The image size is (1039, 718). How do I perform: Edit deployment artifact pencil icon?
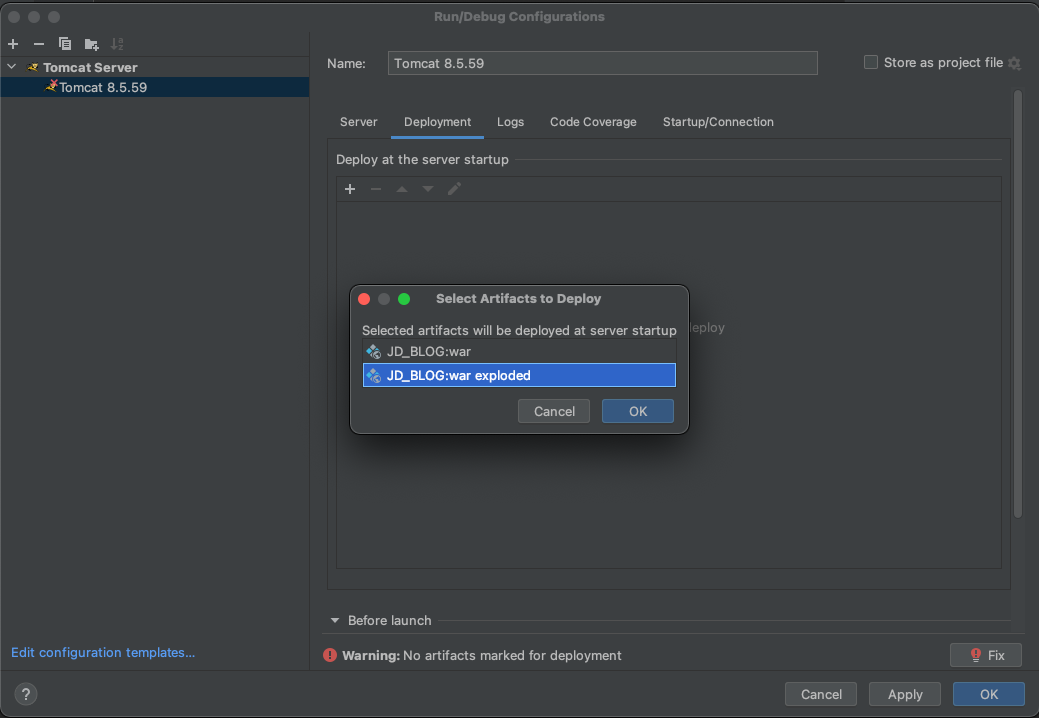tap(454, 189)
